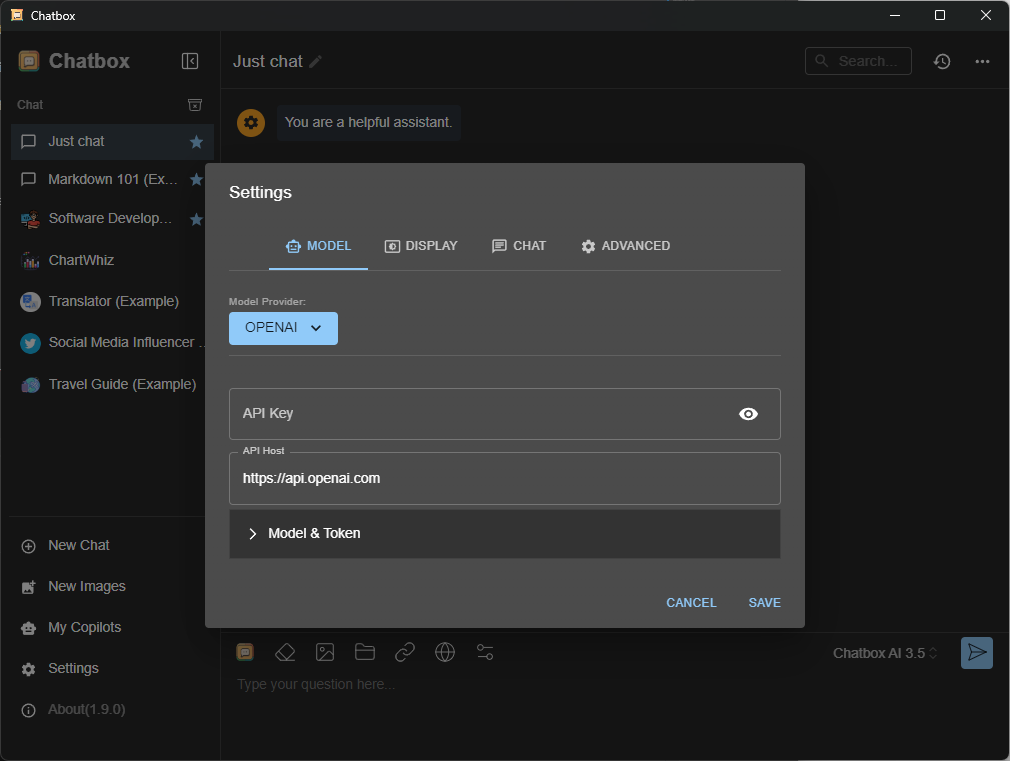Screen dimensions: 1010x761
Task: Minimize the Chatbox window
Action: (x=894, y=15)
